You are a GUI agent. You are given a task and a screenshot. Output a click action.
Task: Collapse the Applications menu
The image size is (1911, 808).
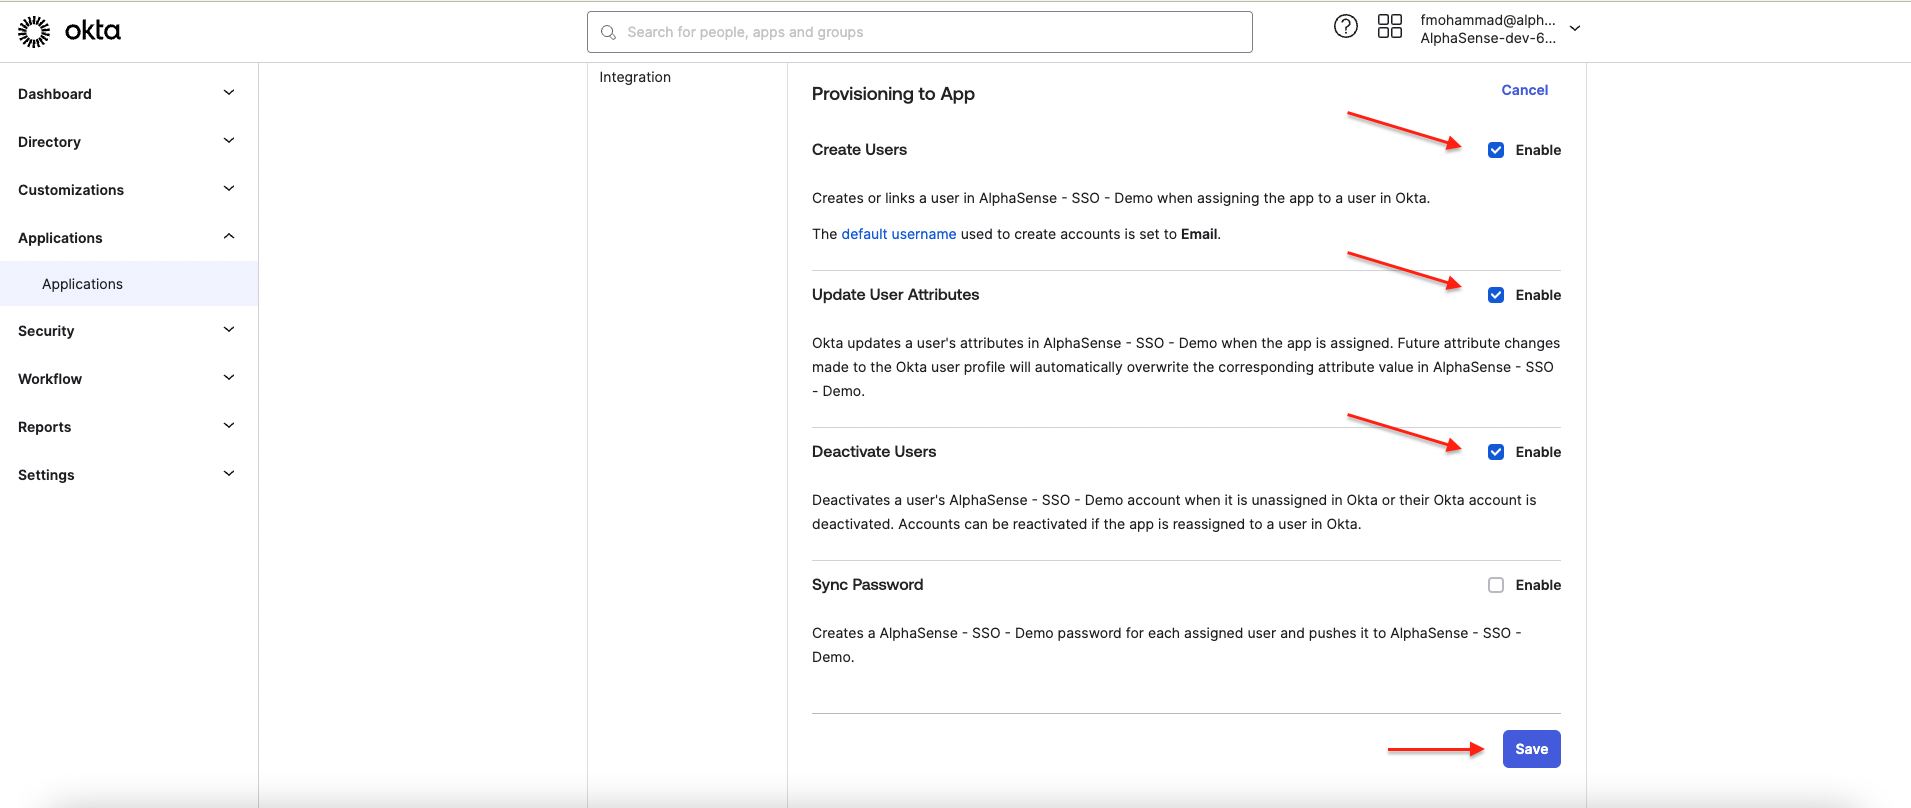pos(129,237)
